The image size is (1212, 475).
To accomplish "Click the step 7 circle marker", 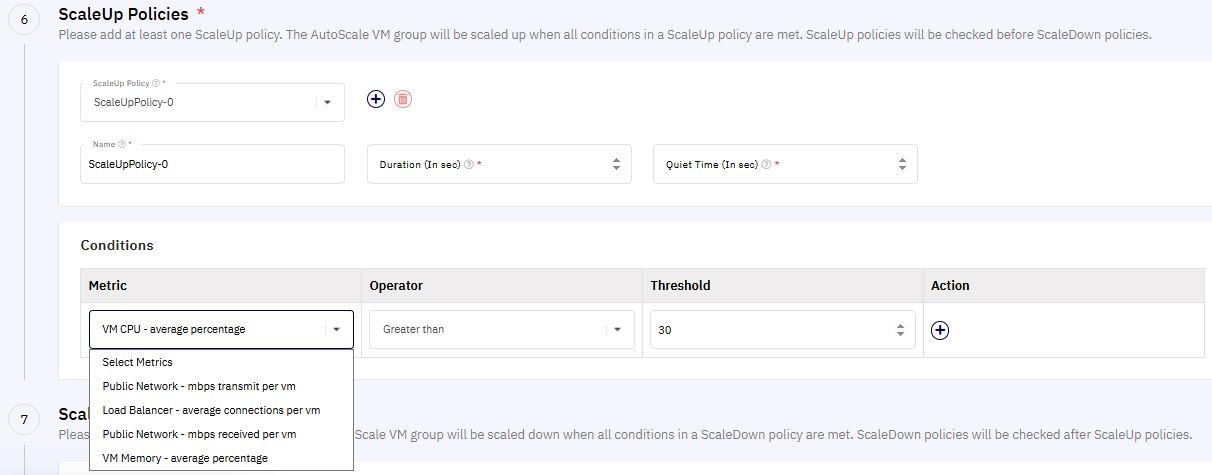I will [x=24, y=420].
